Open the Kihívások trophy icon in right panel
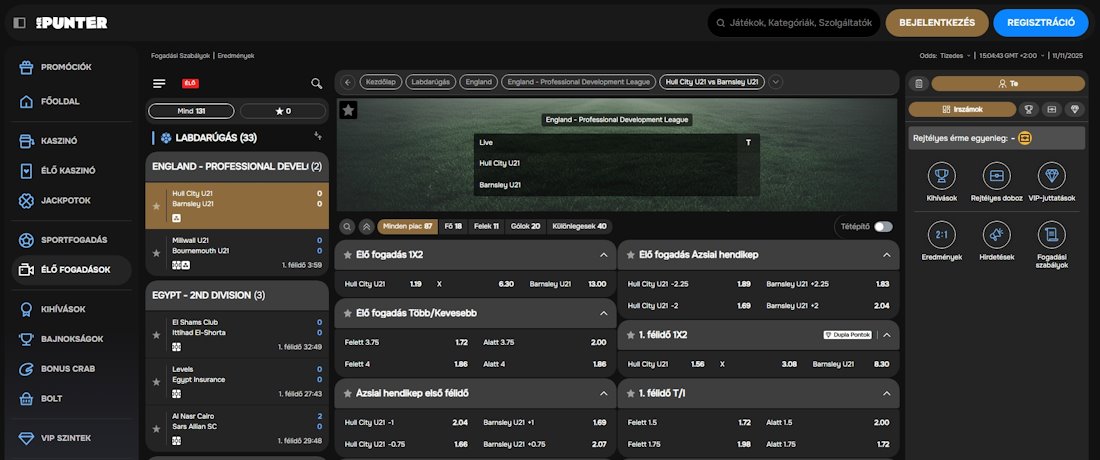Image resolution: width=1100 pixels, height=460 pixels. pos(940,176)
